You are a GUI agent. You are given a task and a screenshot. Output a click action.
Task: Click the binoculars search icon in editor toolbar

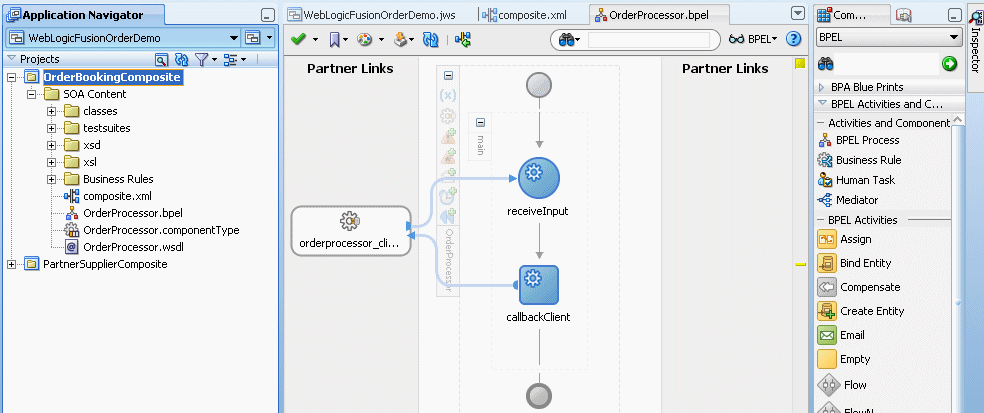pyautogui.click(x=567, y=40)
